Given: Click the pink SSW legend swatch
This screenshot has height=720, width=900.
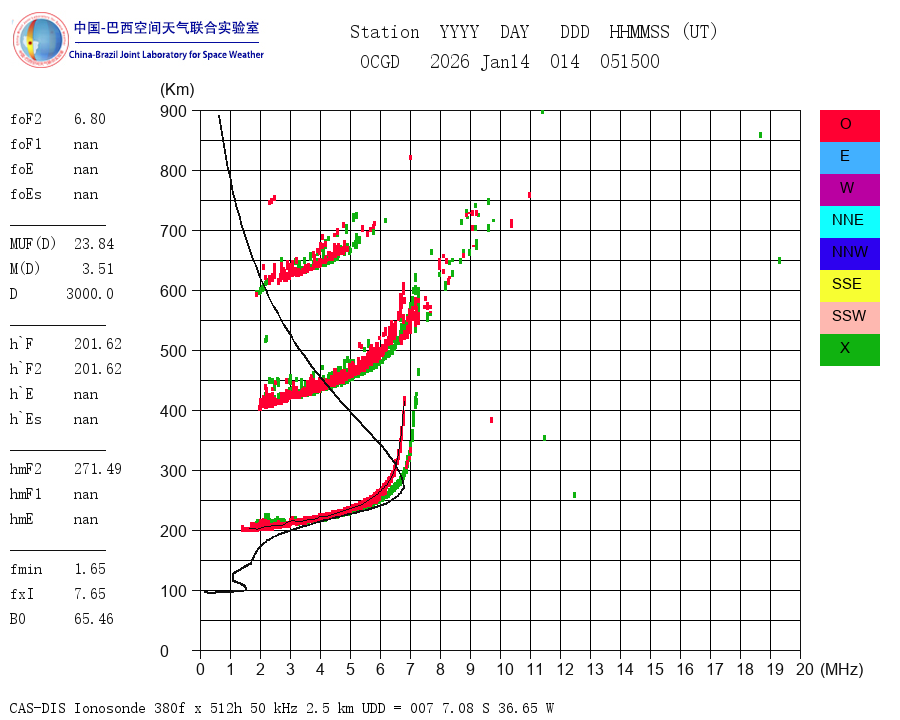Looking at the screenshot, I should tap(849, 318).
